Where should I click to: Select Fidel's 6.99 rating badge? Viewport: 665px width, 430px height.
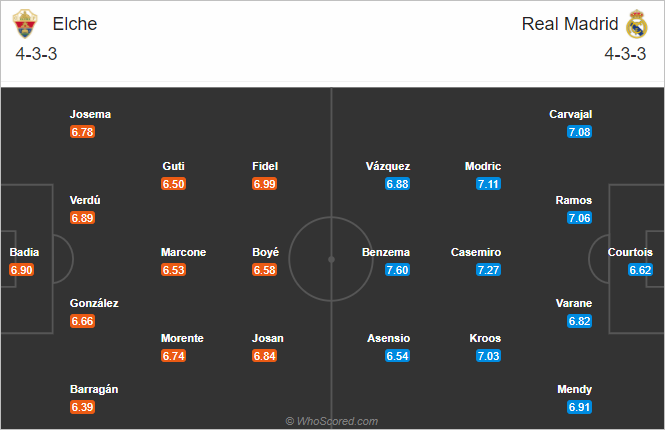265,184
